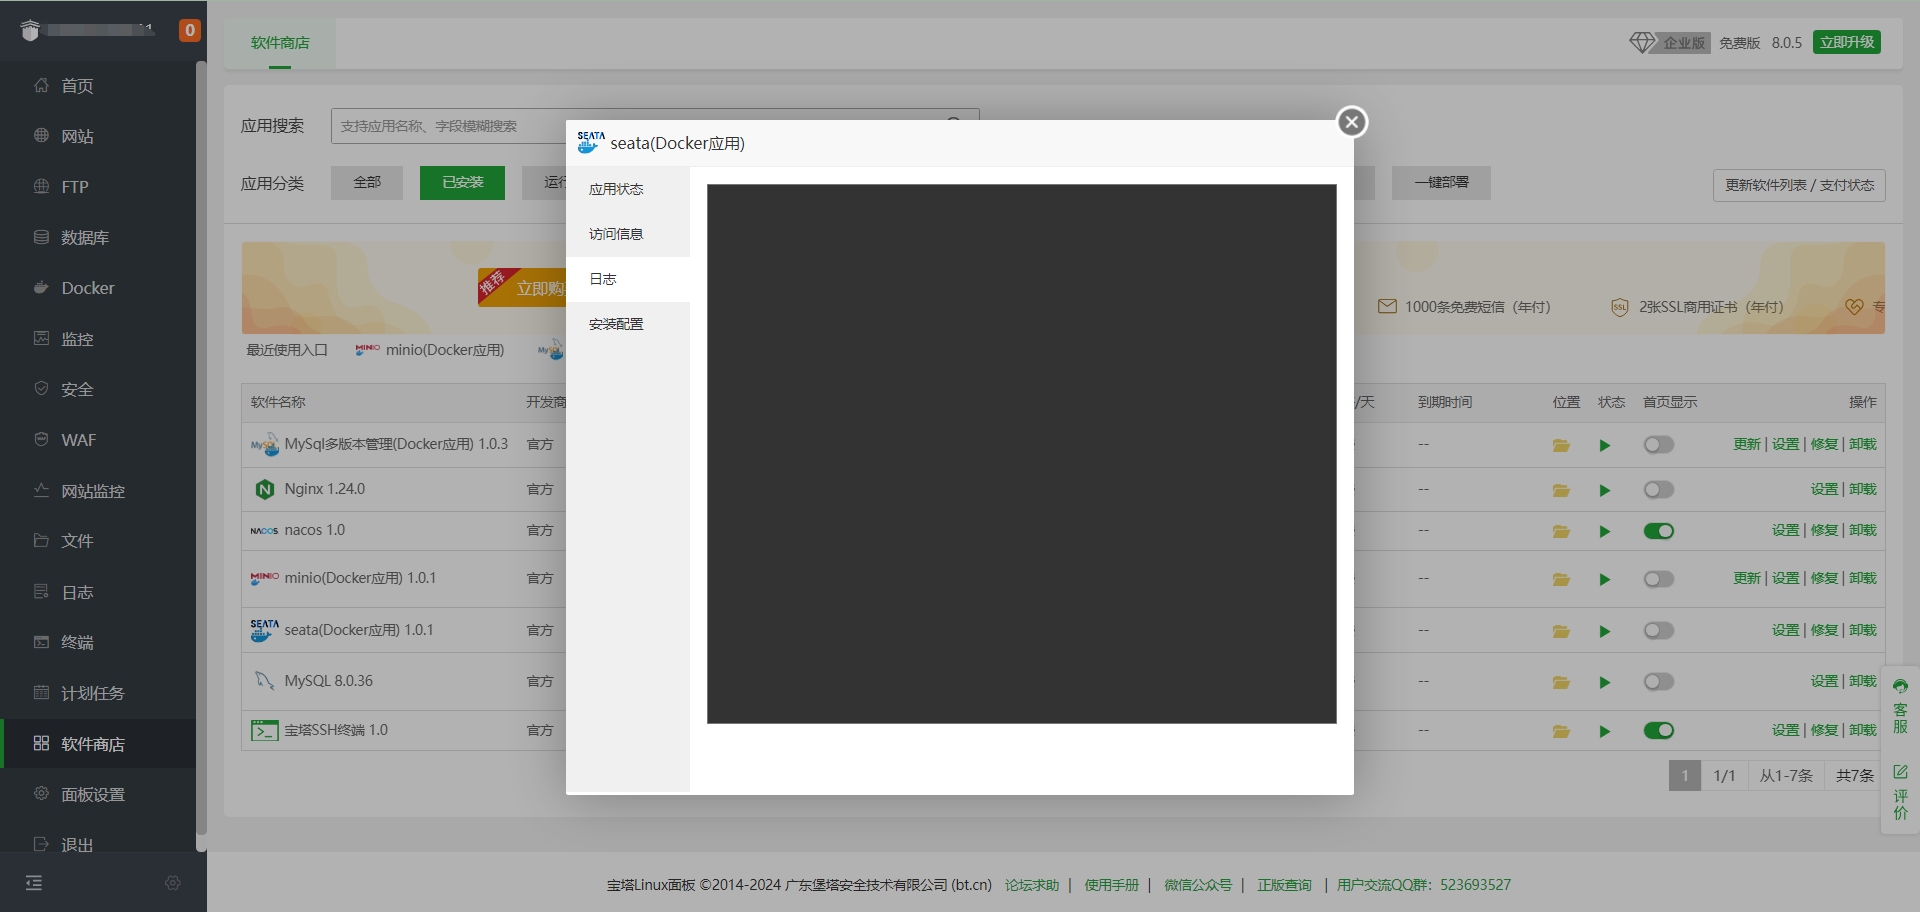Open 客服 floating side button
1920x912 pixels.
click(1900, 707)
